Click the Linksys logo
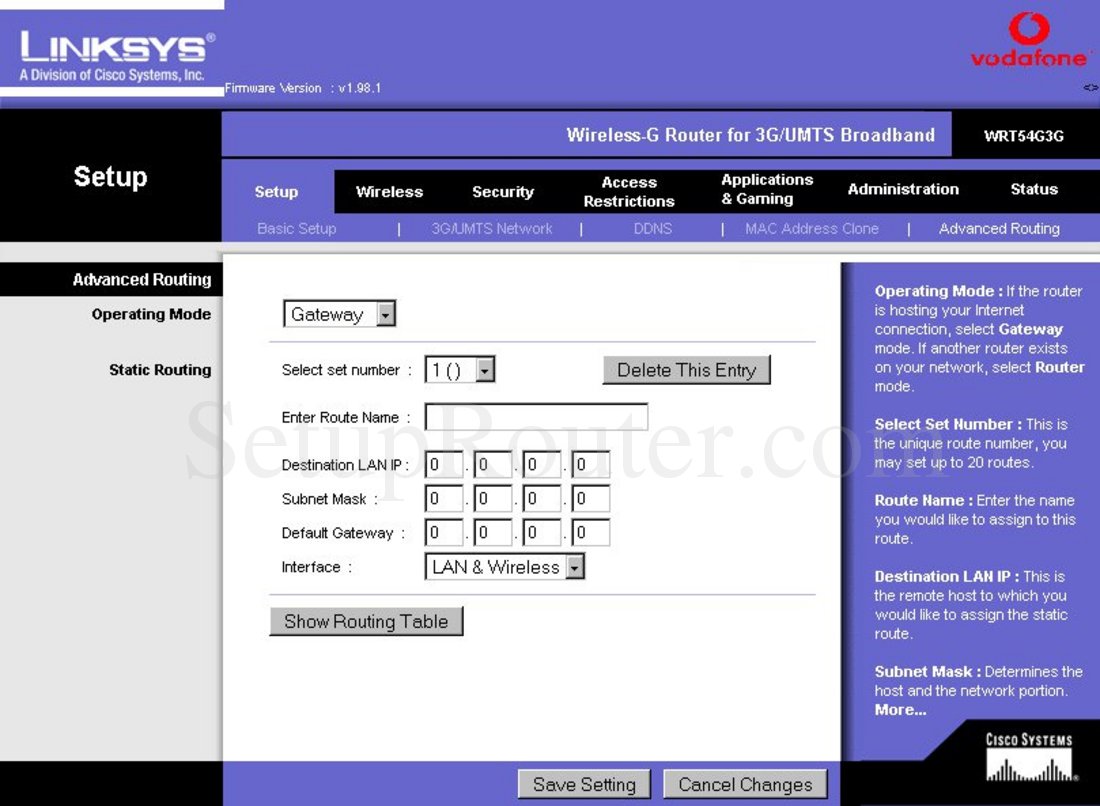The width and height of the screenshot is (1100, 806). pyautogui.click(x=111, y=57)
